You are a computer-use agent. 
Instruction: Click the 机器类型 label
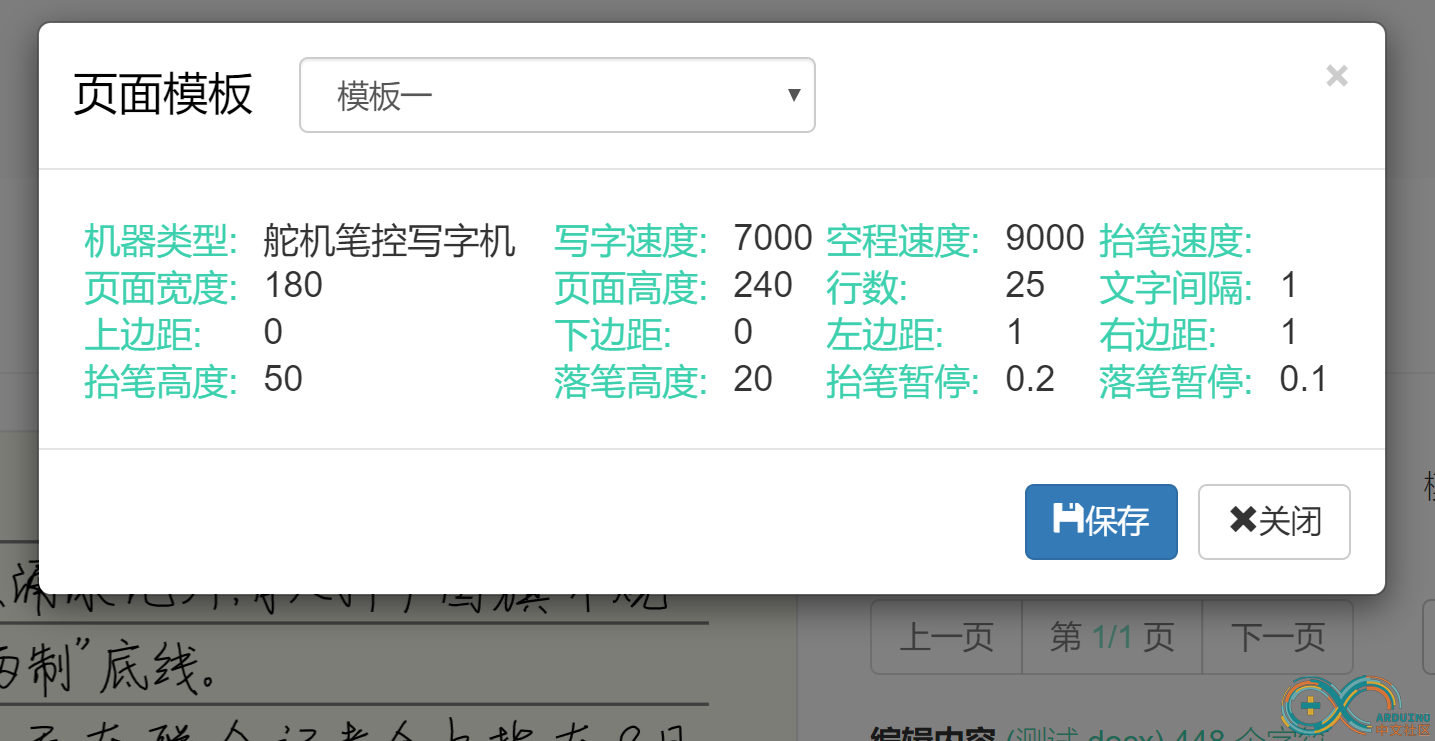tap(161, 241)
